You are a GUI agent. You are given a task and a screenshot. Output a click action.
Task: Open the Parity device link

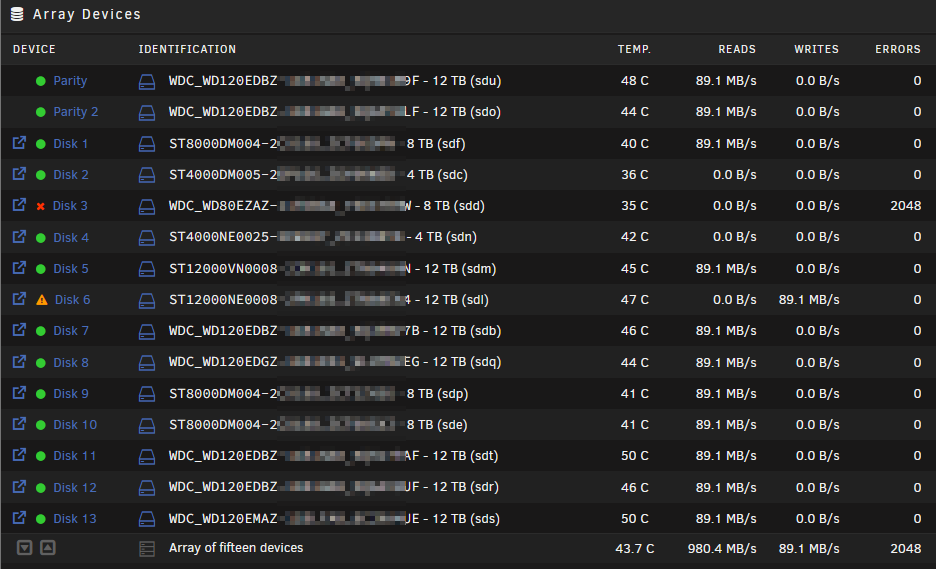pos(70,81)
